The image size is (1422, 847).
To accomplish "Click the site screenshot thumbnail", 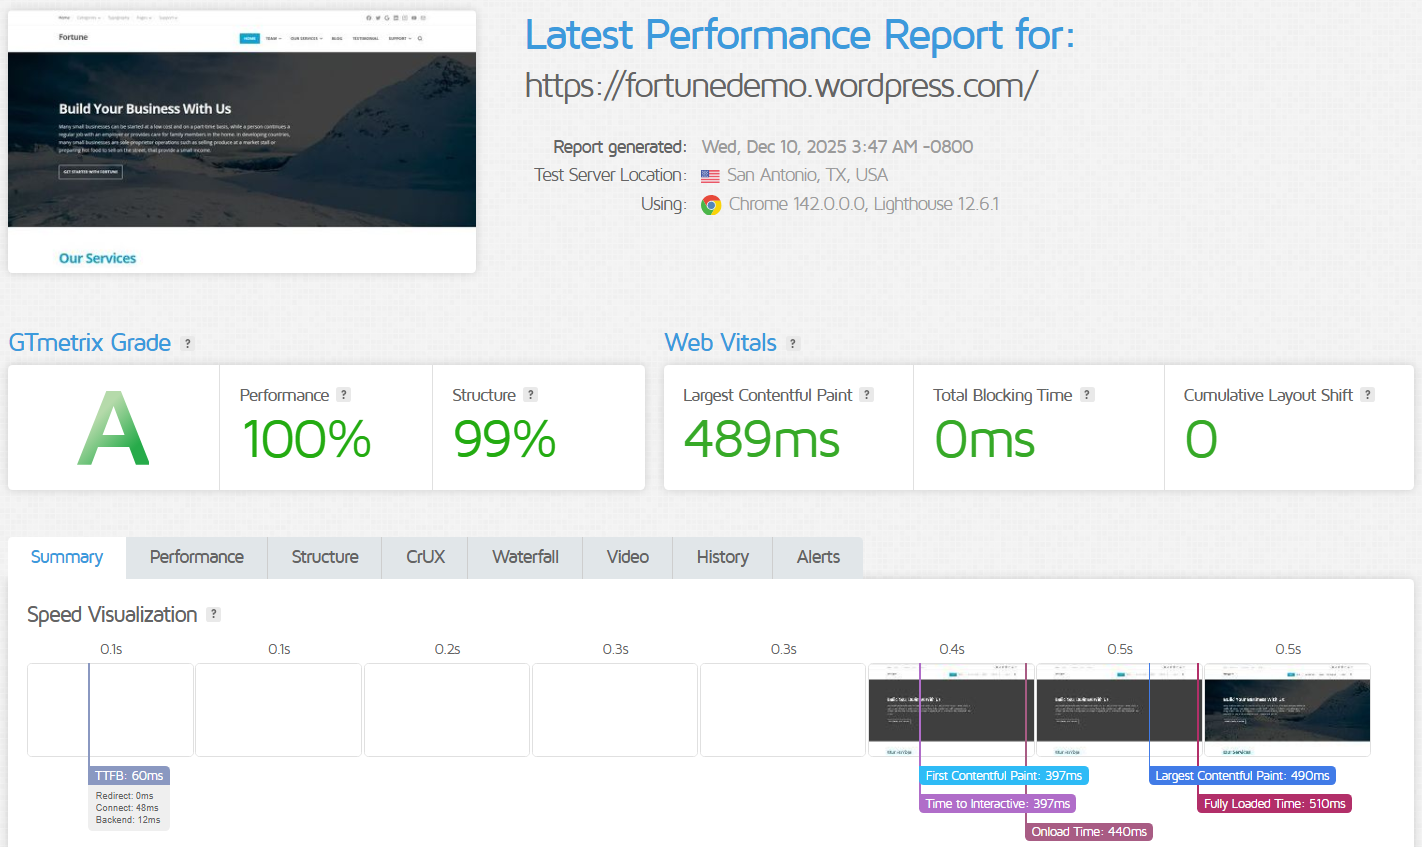I will [242, 141].
